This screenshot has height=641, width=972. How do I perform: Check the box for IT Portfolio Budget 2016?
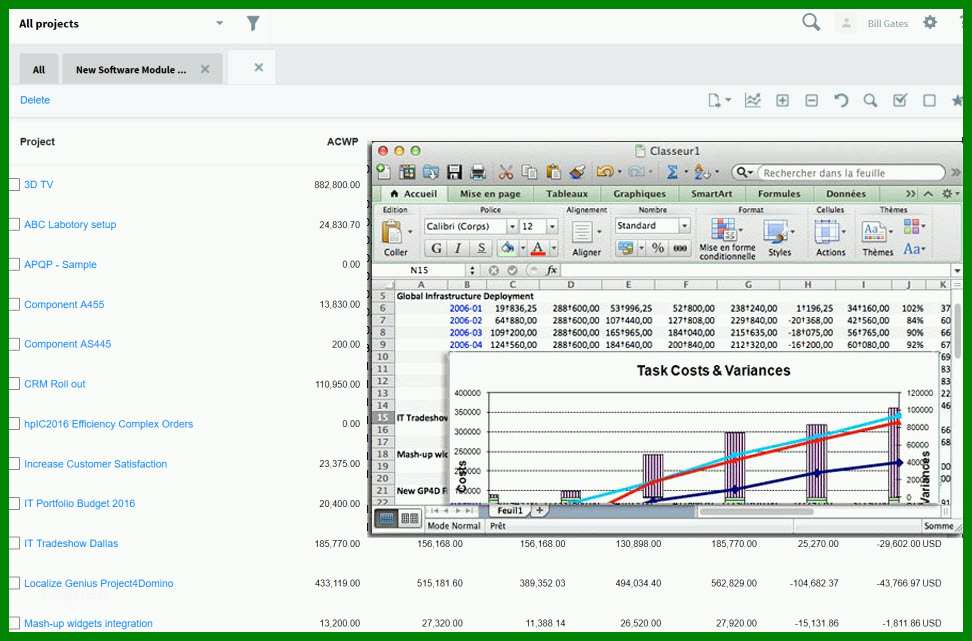coord(14,503)
